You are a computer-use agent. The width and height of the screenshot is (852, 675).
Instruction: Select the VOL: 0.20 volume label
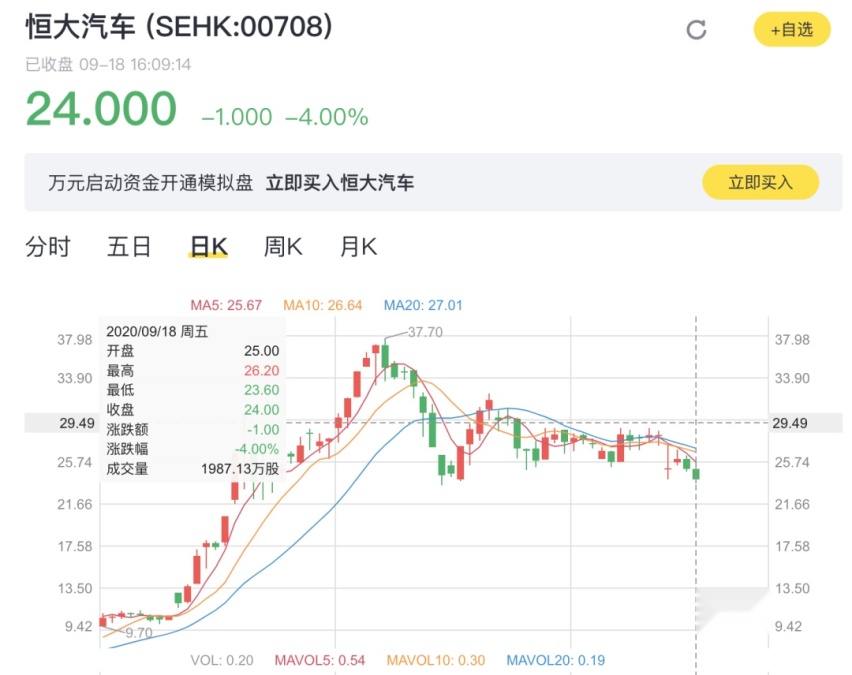click(222, 660)
